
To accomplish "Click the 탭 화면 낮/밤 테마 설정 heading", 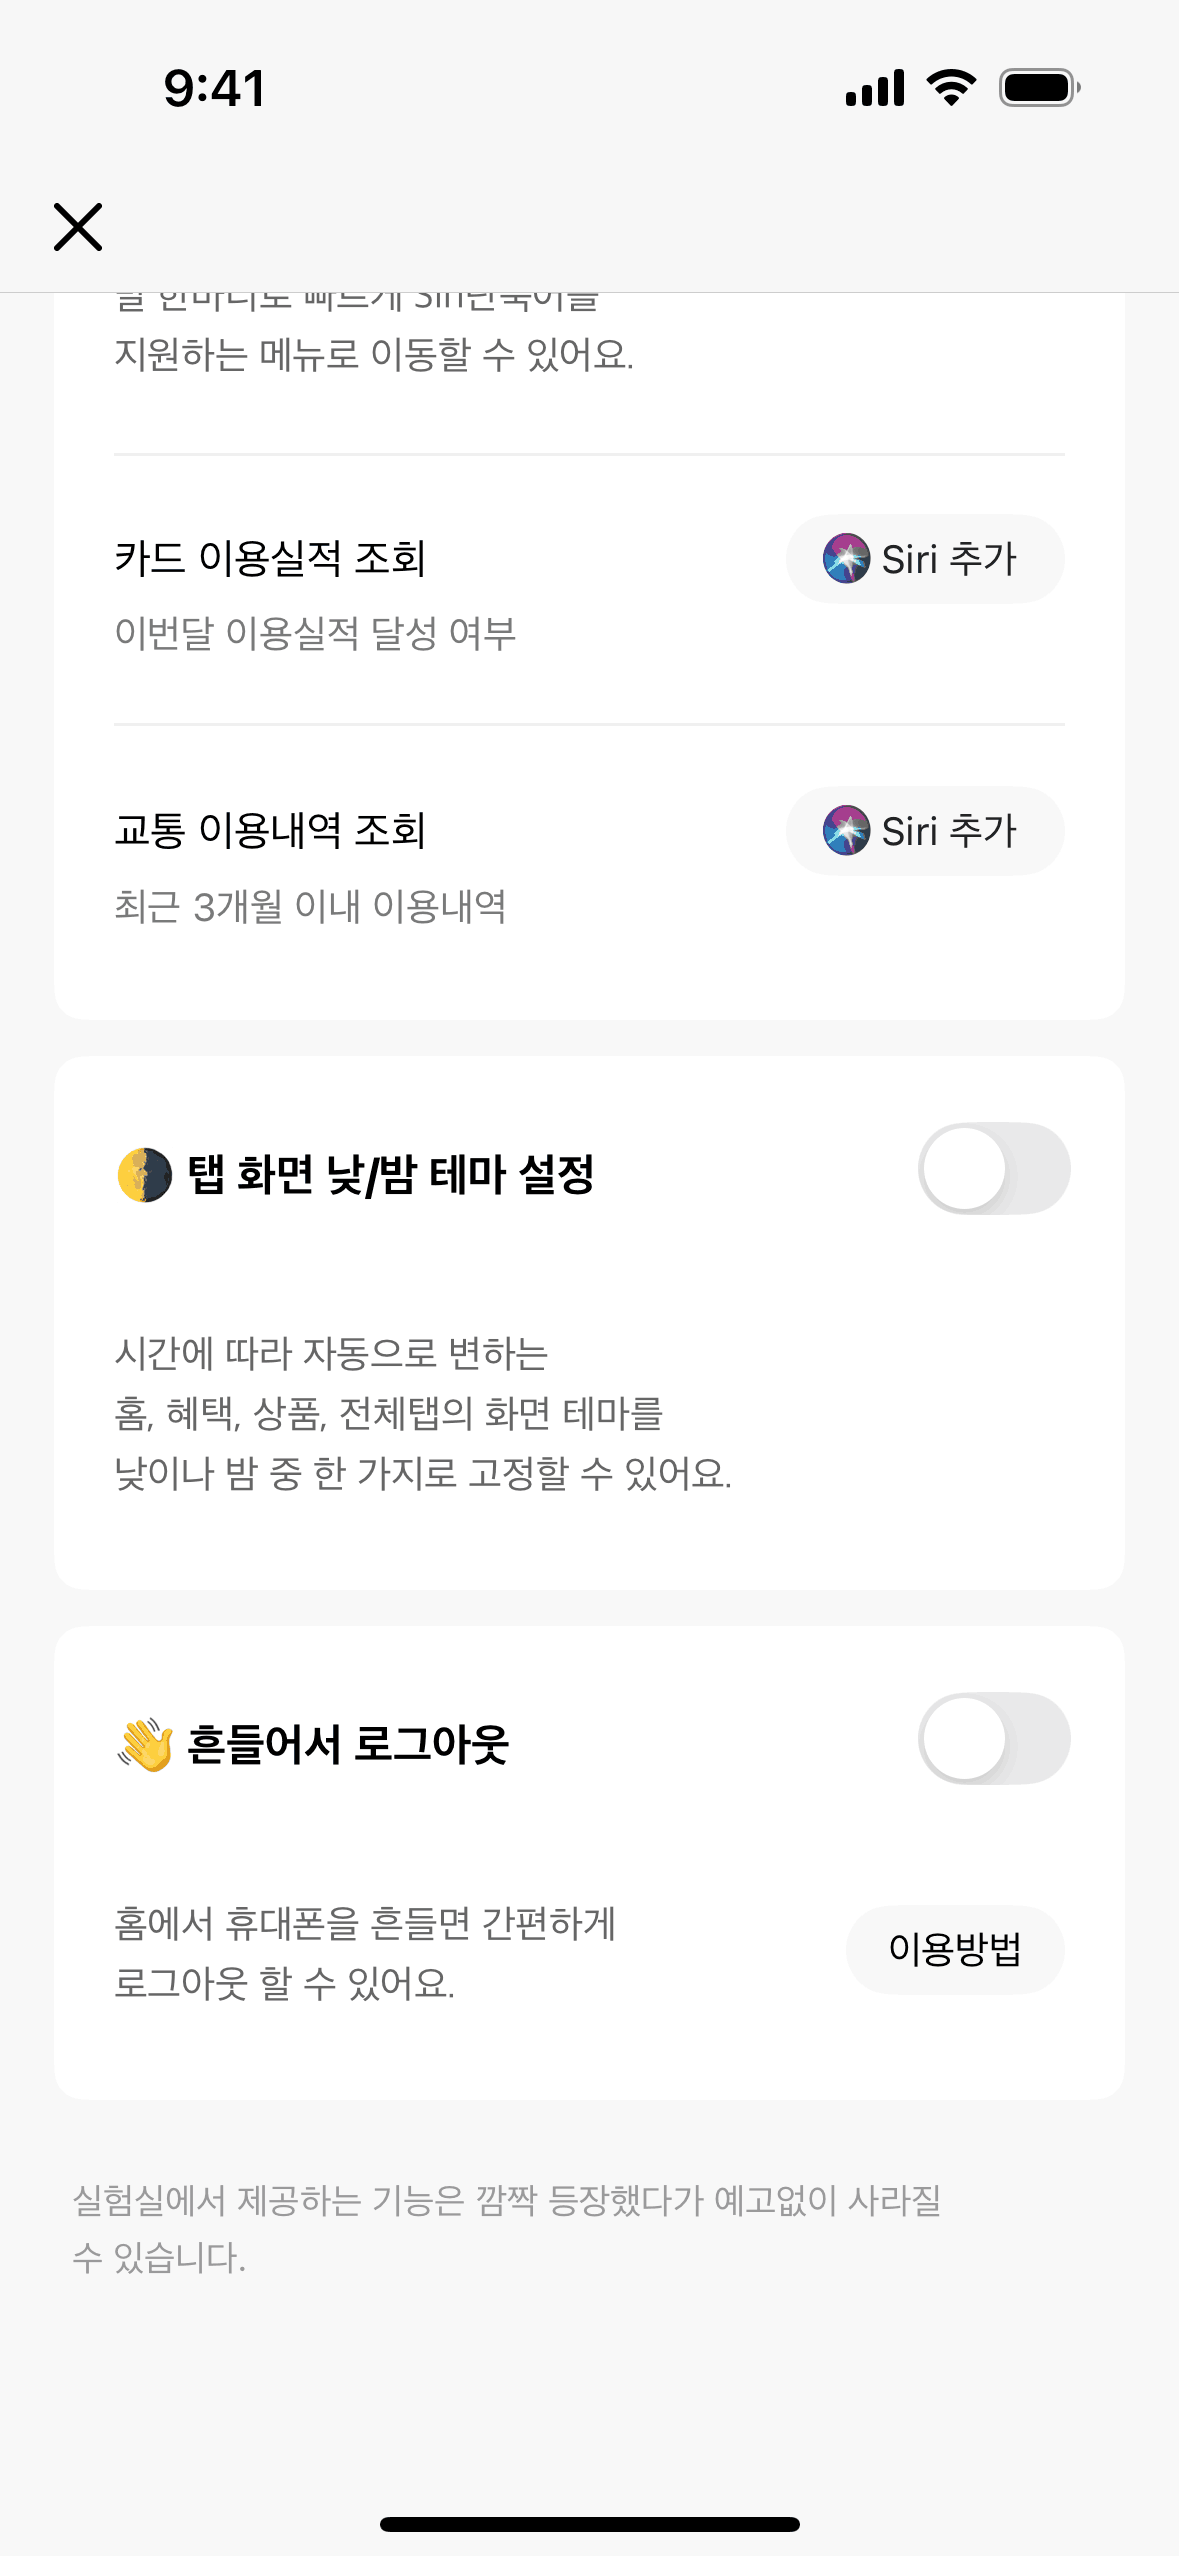I will point(391,1174).
